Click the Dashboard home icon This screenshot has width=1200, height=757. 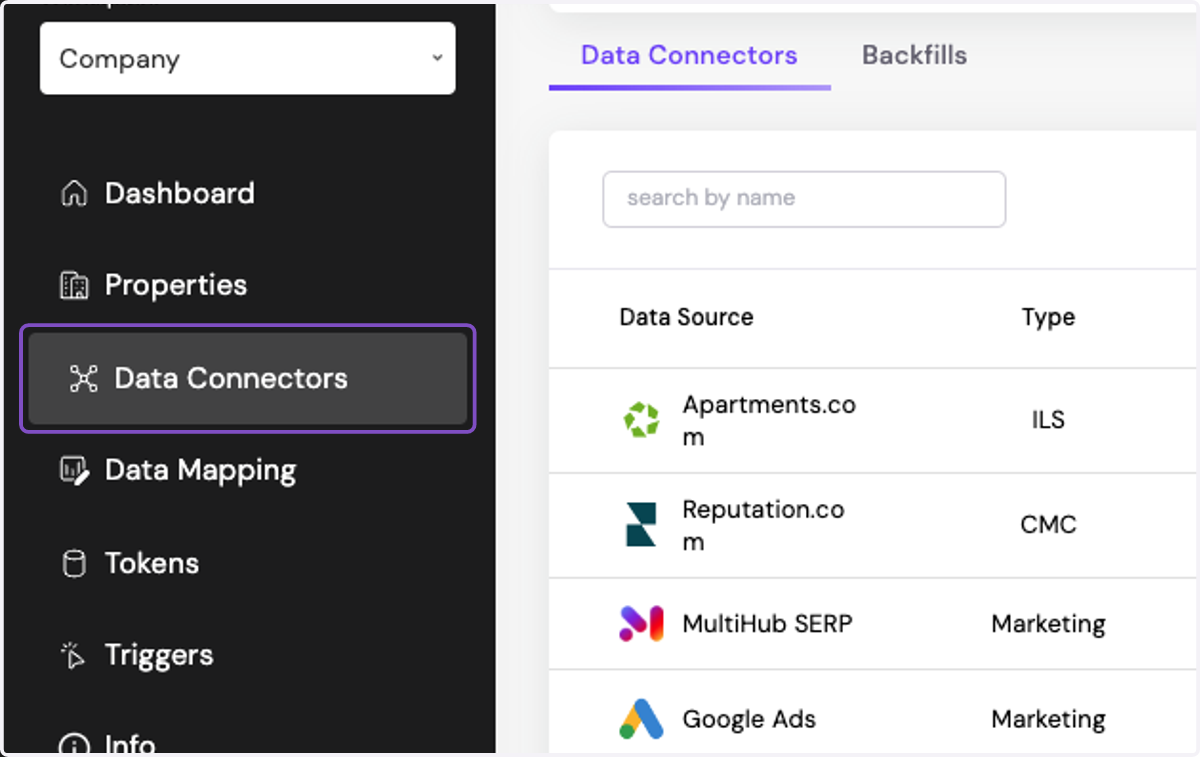point(74,193)
